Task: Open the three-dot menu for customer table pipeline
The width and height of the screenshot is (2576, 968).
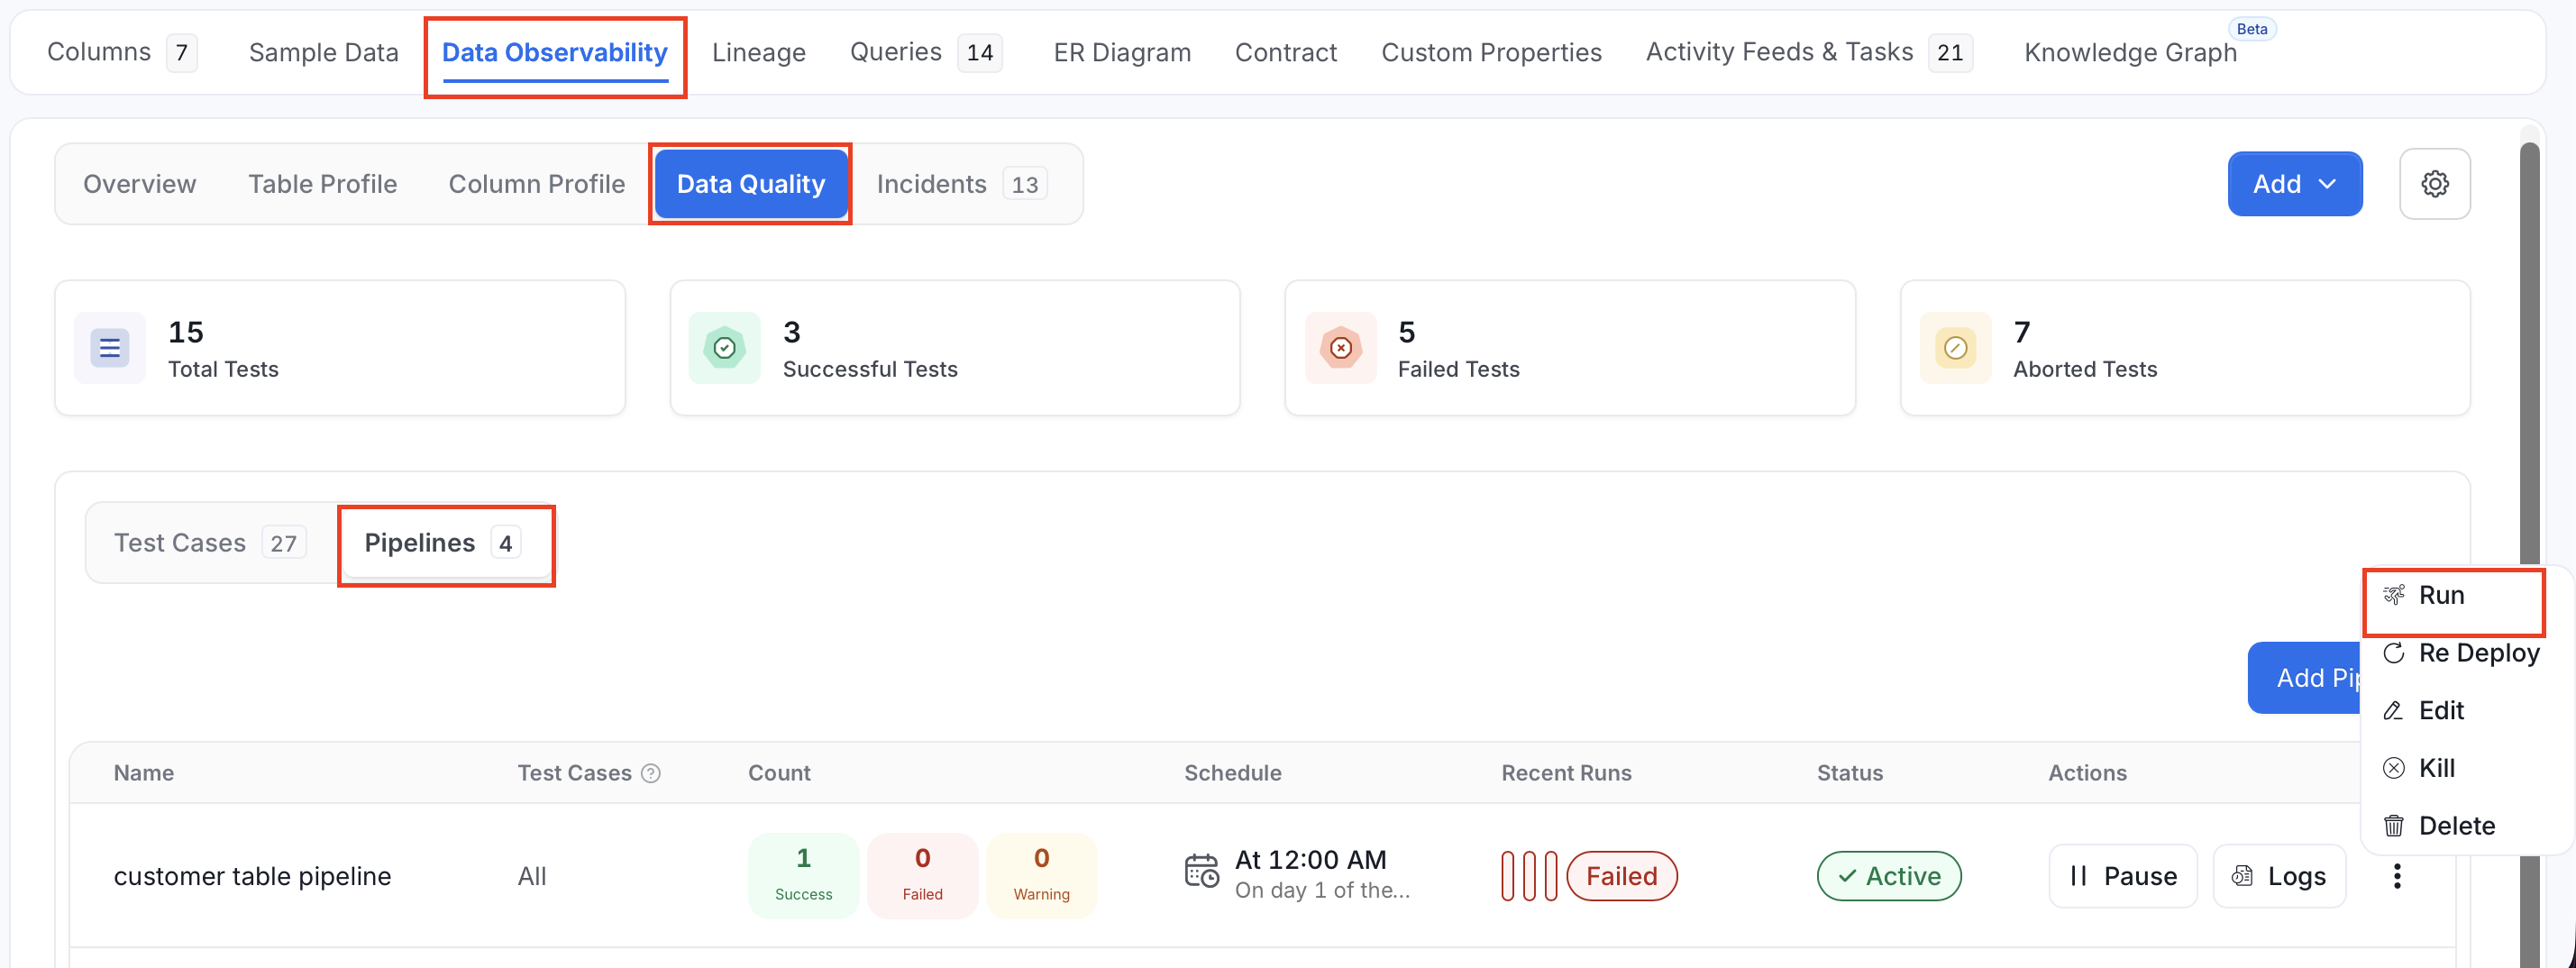Action: pos(2397,876)
